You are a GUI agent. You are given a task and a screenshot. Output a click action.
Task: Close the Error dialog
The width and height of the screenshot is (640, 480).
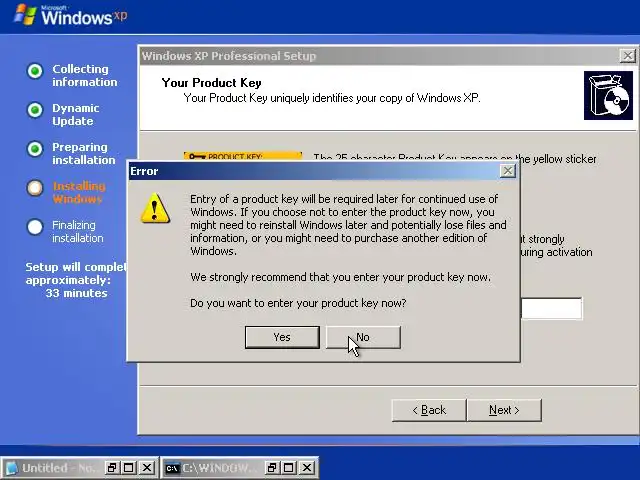click(x=507, y=171)
